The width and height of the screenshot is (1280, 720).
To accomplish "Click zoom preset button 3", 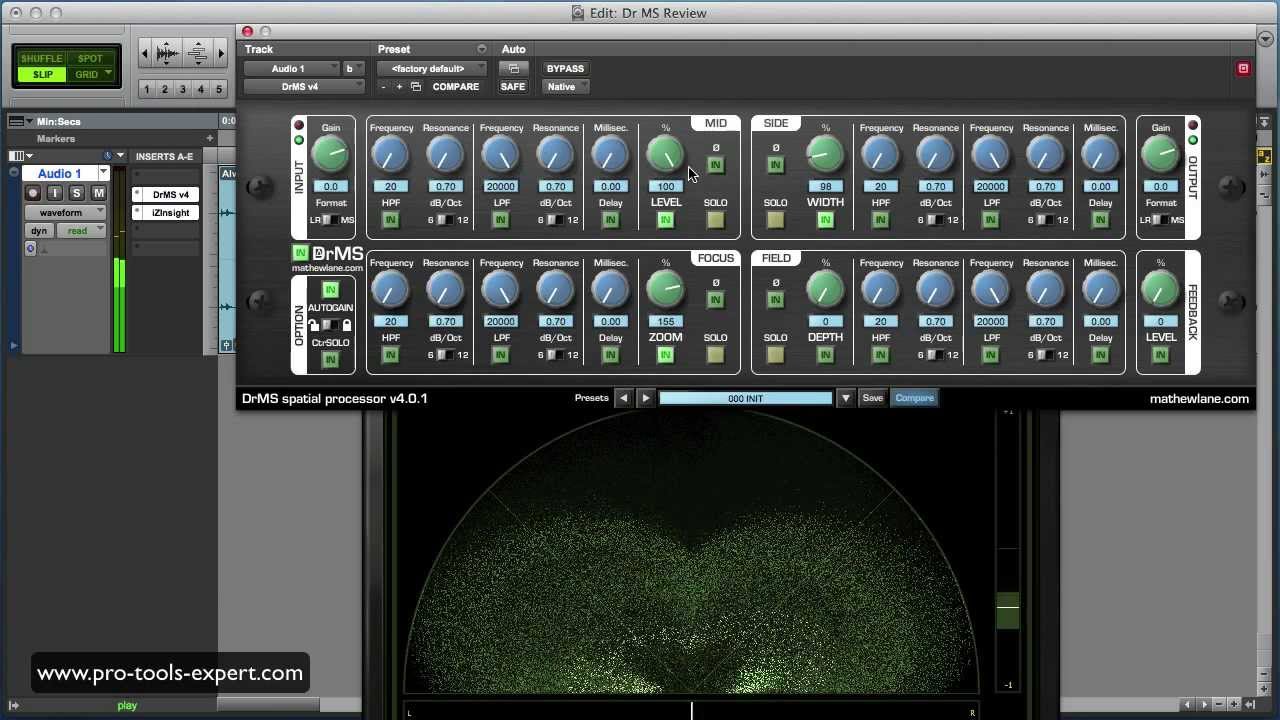I will [x=182, y=89].
